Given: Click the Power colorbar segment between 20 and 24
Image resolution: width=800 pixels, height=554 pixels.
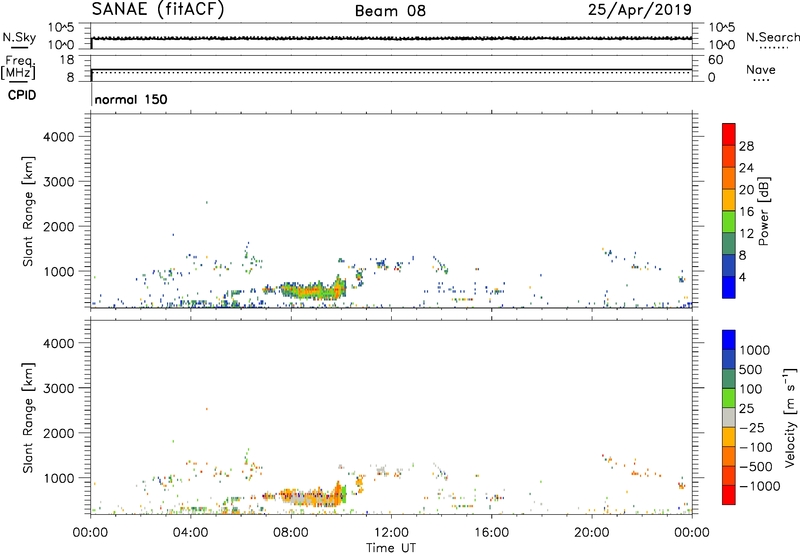Looking at the screenshot, I should pyautogui.click(x=729, y=178).
